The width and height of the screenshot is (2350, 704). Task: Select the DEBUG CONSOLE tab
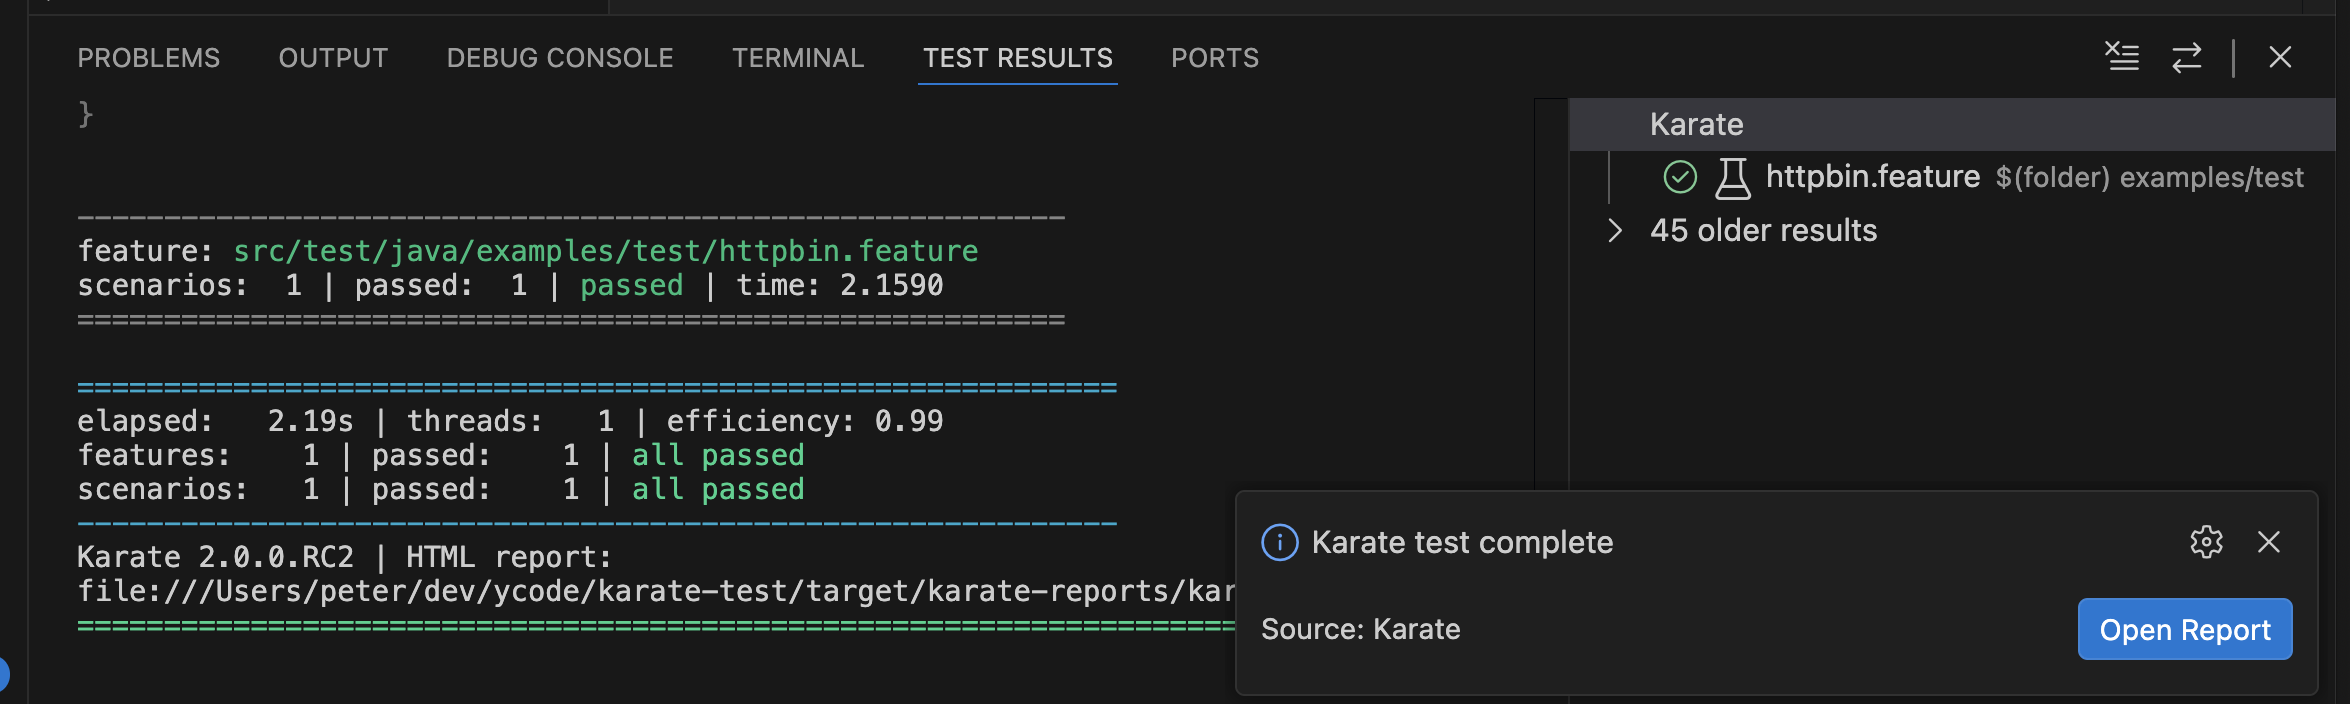[560, 58]
